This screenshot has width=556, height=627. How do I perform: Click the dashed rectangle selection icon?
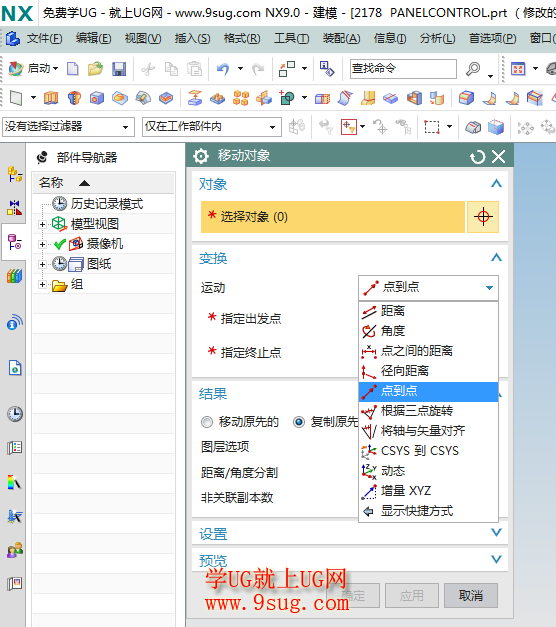click(432, 127)
